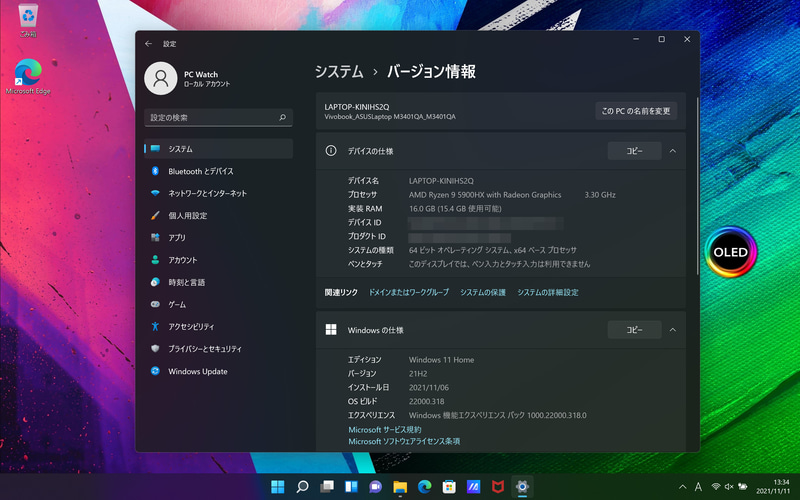Open McAfee from the taskbar
This screenshot has width=800, height=500.
(x=498, y=487)
